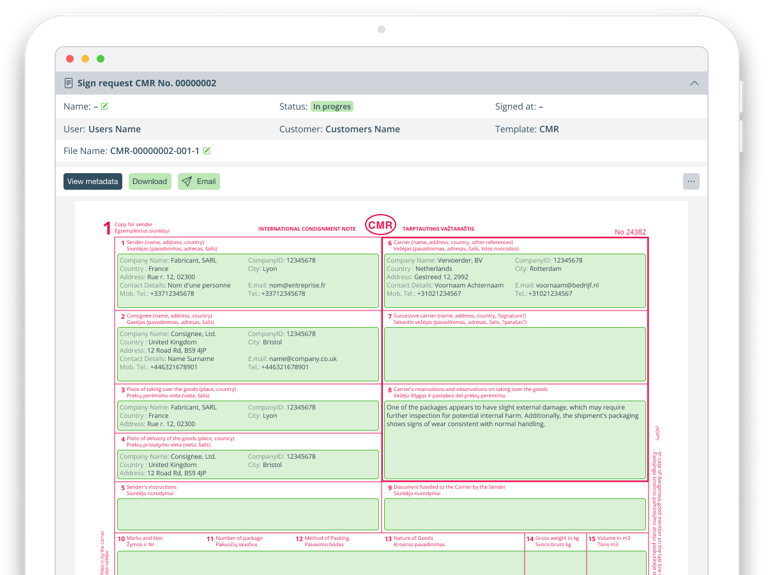Send the document via Email button
768x575 pixels.
199,181
